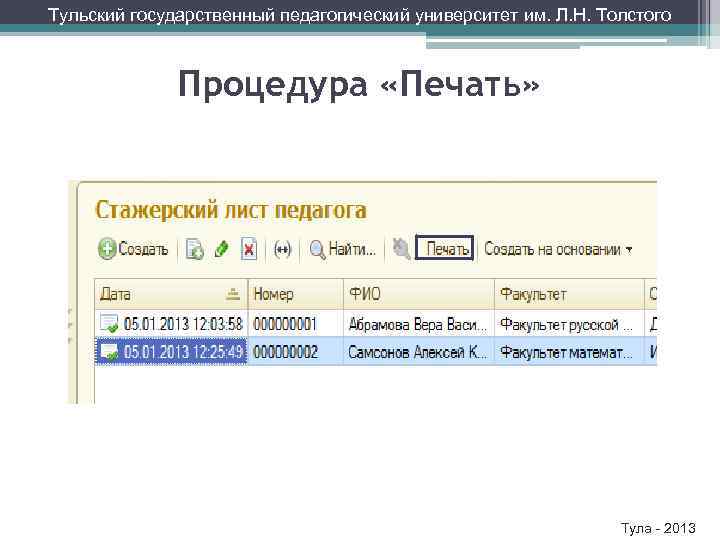Click the Номер column header

296,294
